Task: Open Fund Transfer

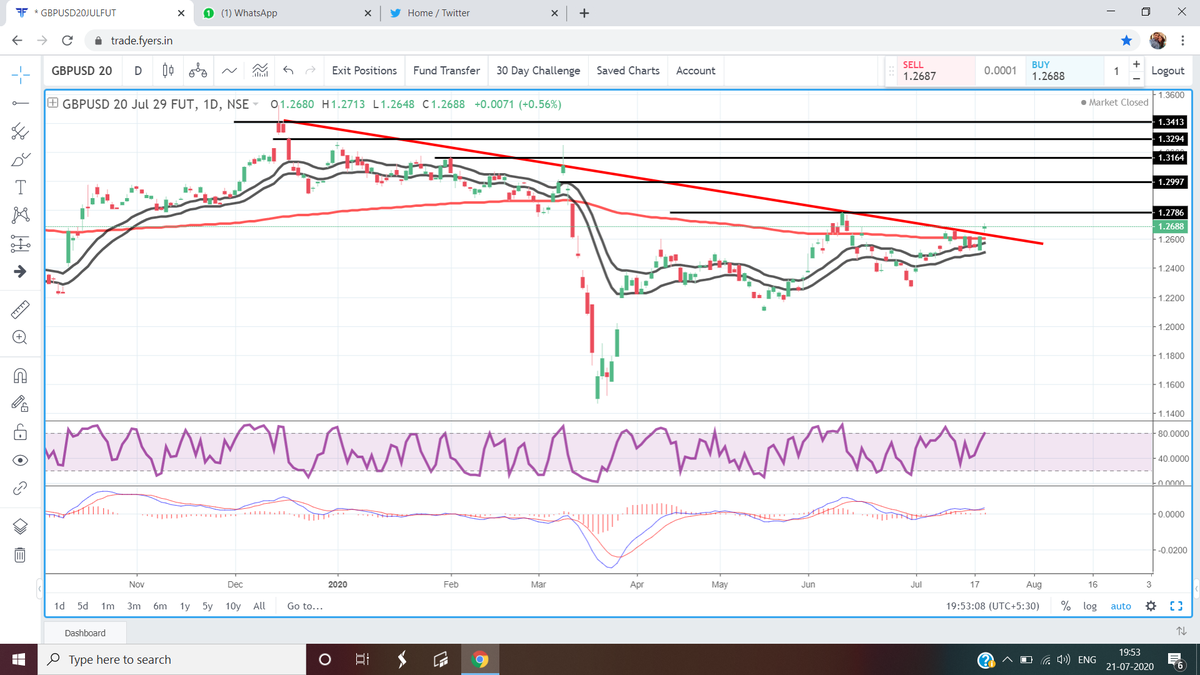Action: point(446,71)
